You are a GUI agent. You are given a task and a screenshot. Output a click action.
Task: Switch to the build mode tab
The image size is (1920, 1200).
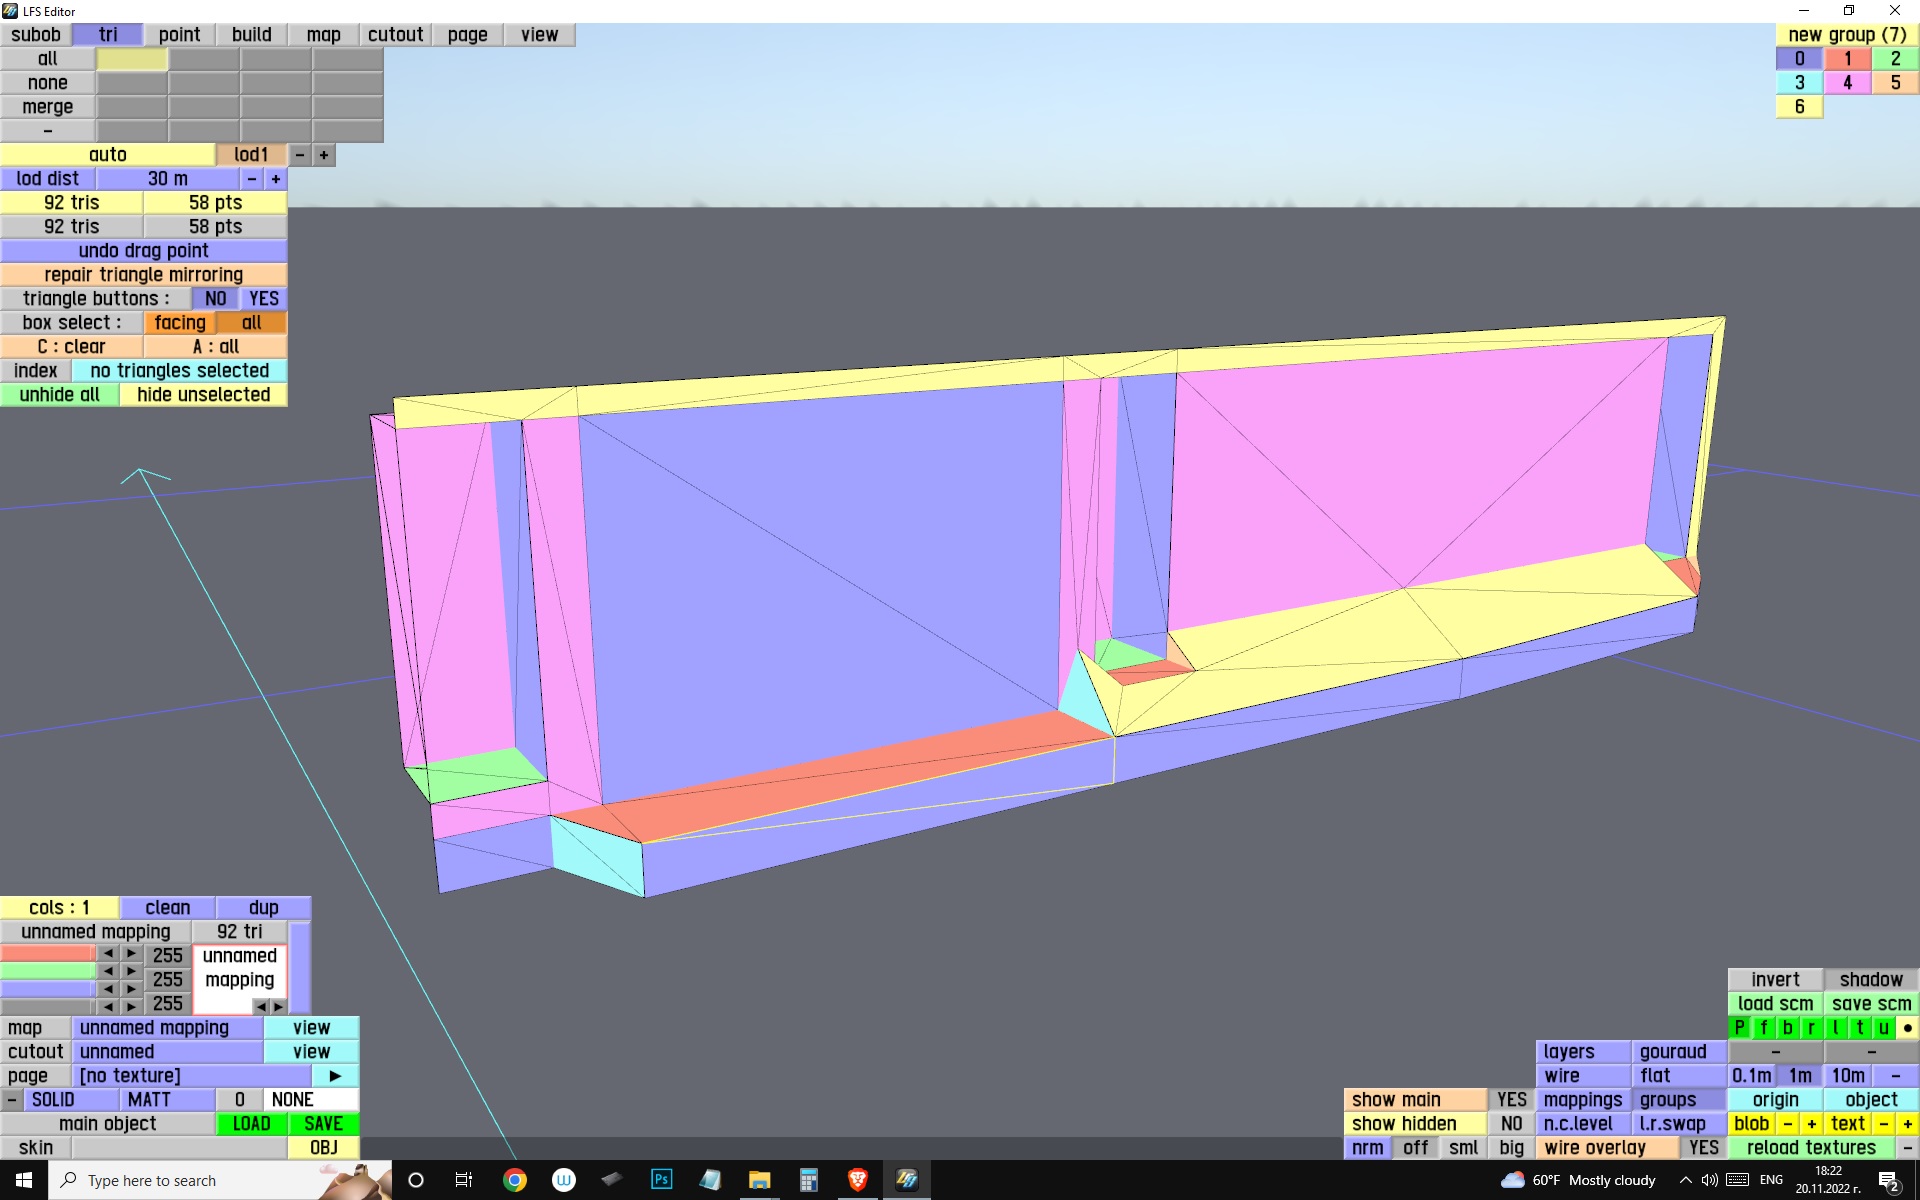(x=251, y=35)
